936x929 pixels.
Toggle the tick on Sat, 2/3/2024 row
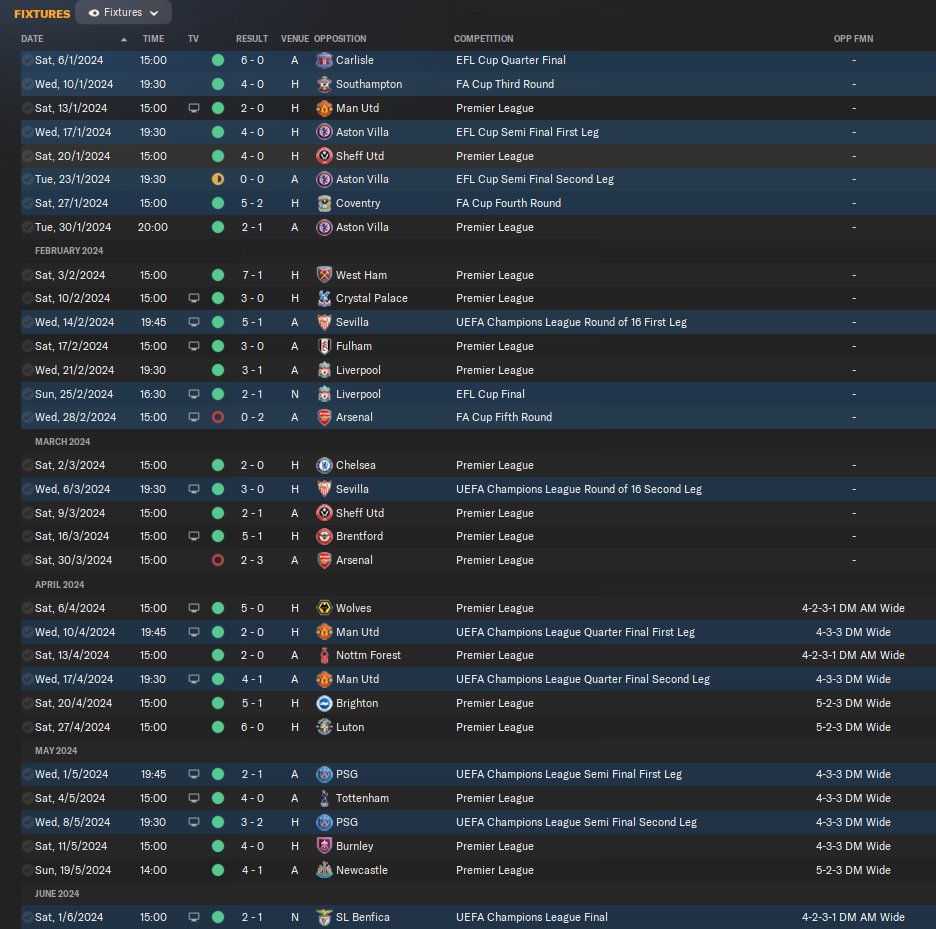click(x=27, y=465)
